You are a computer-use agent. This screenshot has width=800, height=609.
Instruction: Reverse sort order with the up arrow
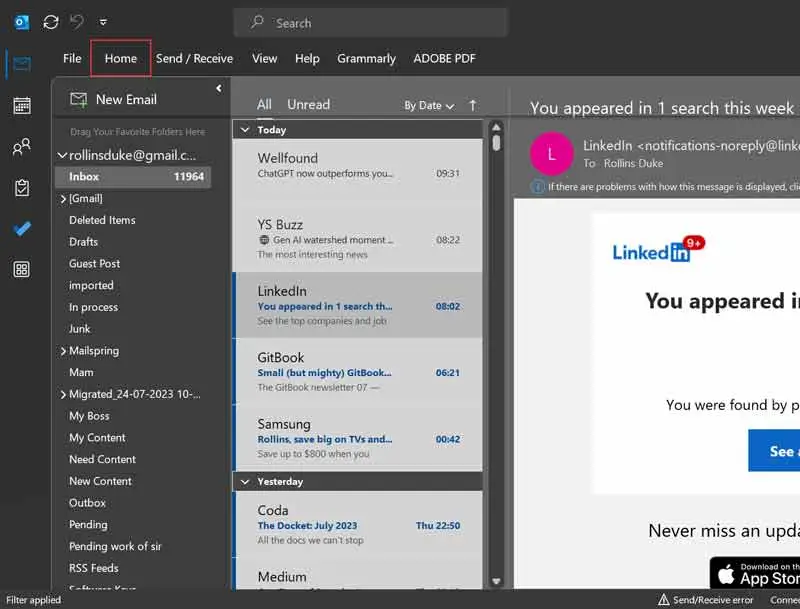pos(473,105)
